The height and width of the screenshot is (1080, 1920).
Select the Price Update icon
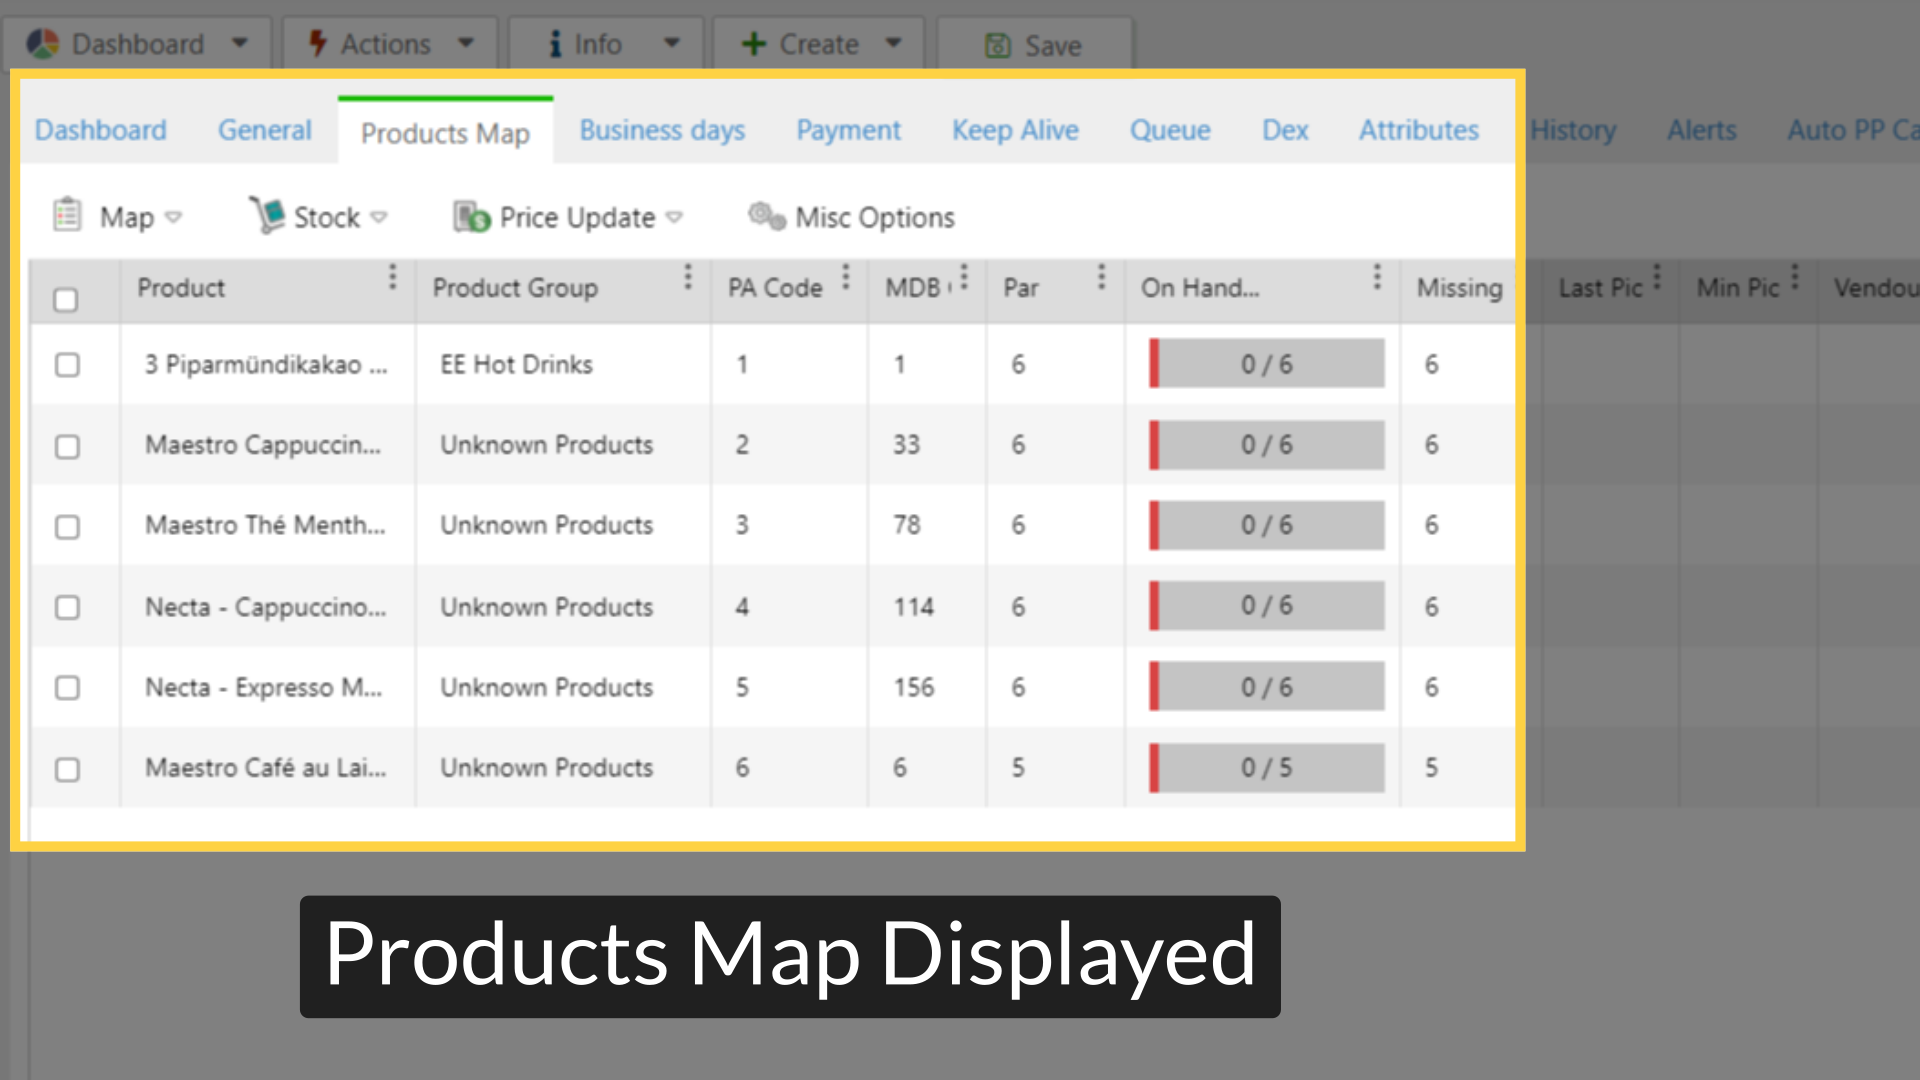pos(469,216)
